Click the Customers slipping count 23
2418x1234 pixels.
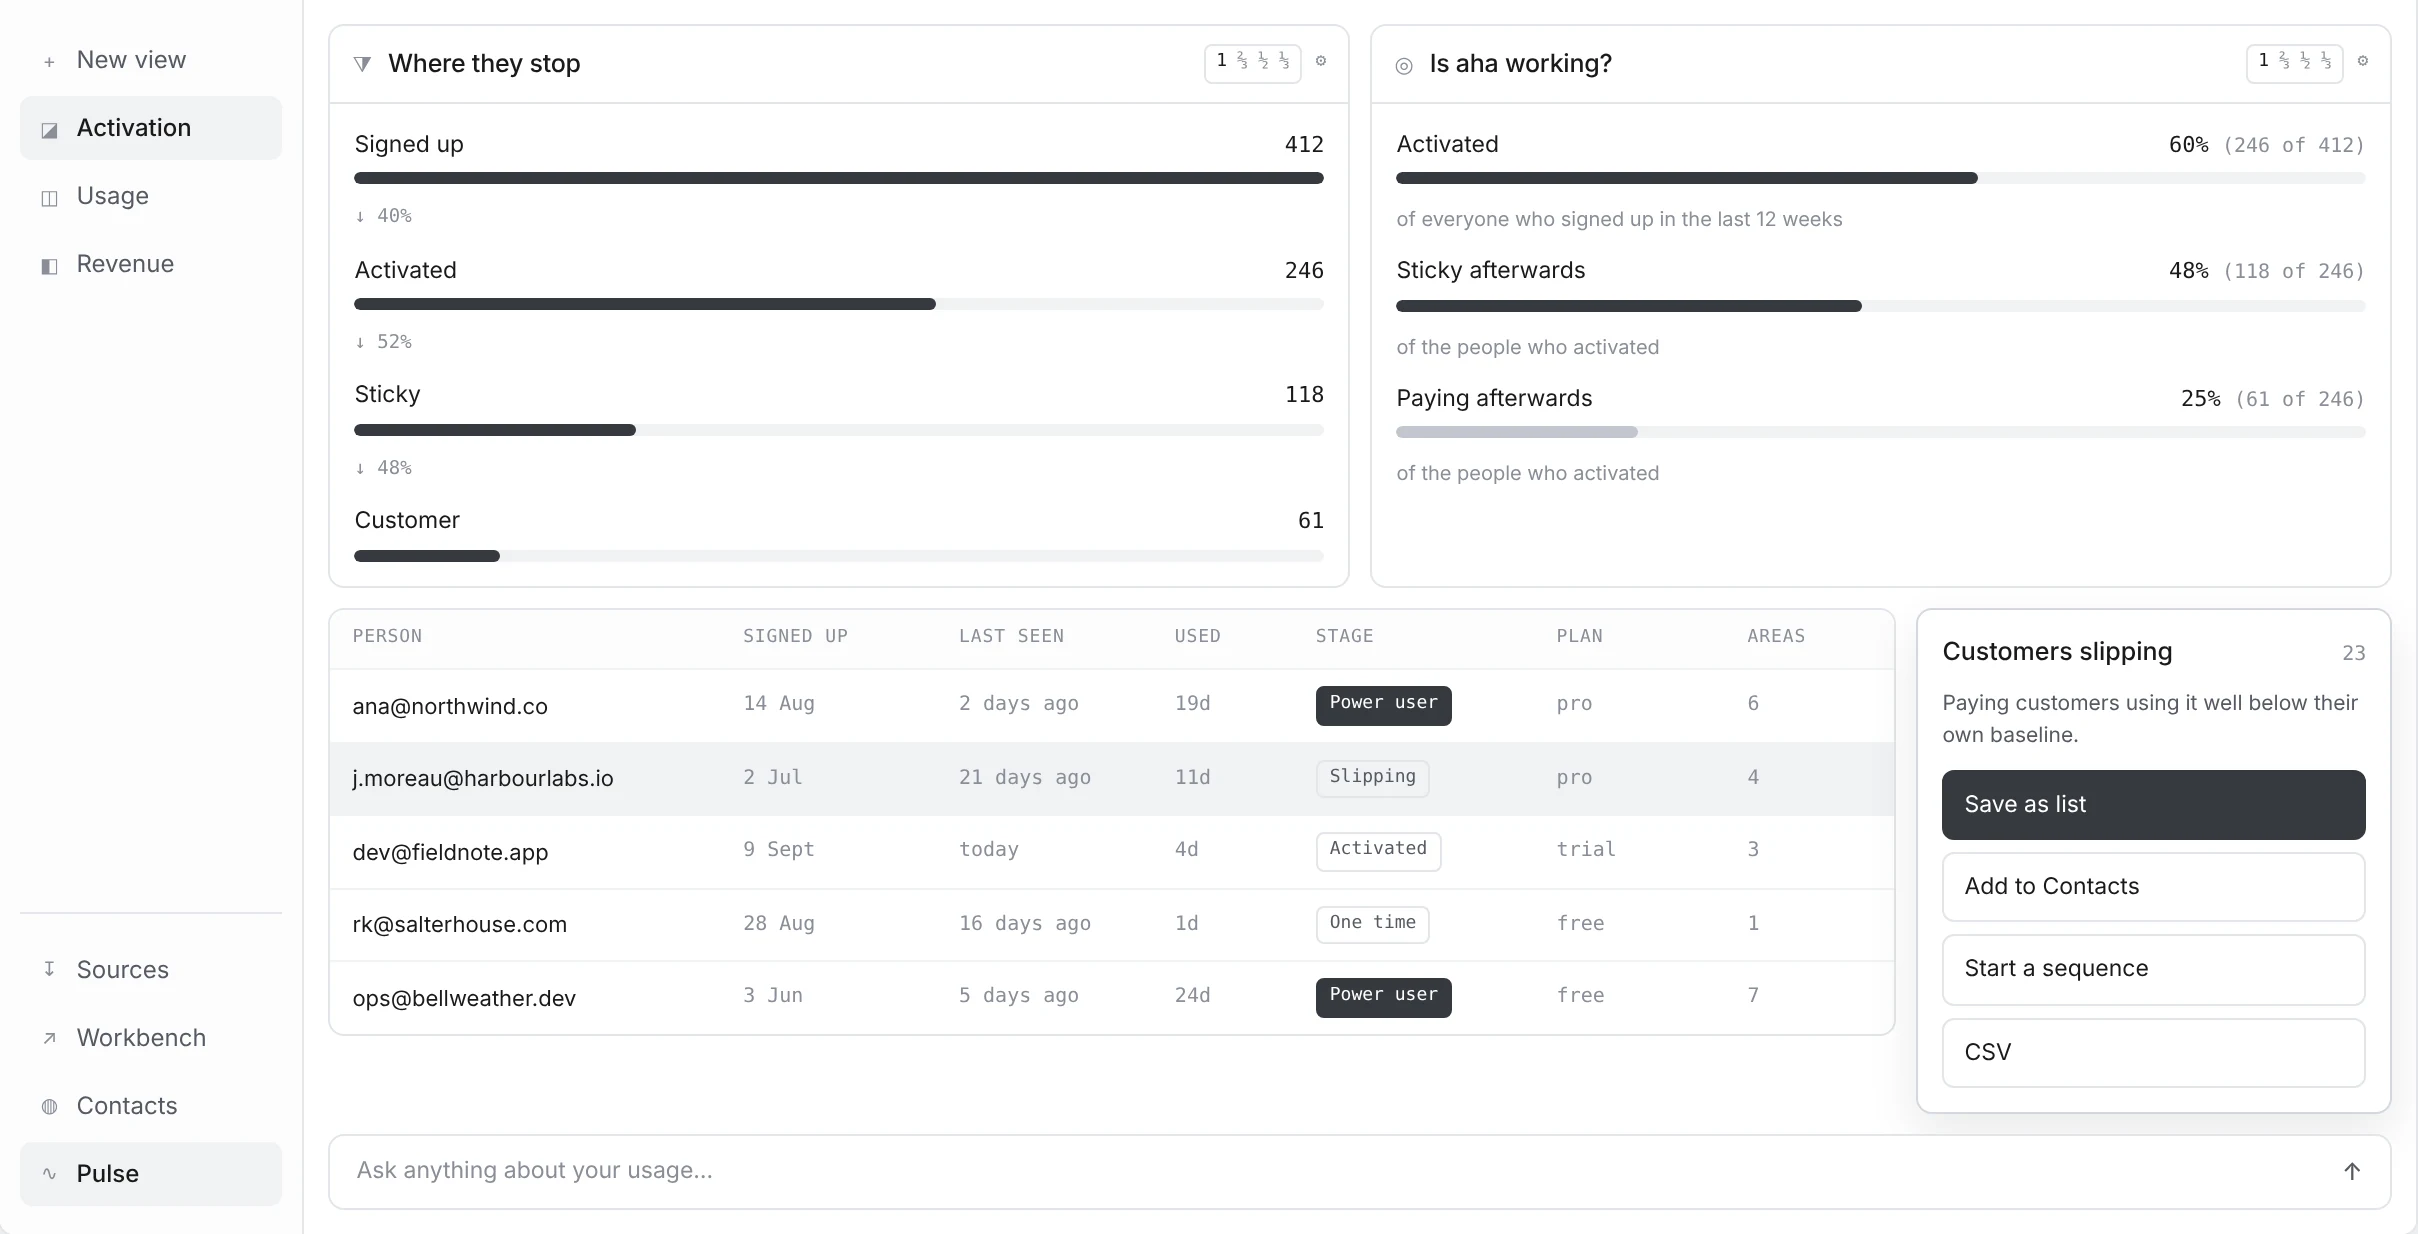point(2353,653)
